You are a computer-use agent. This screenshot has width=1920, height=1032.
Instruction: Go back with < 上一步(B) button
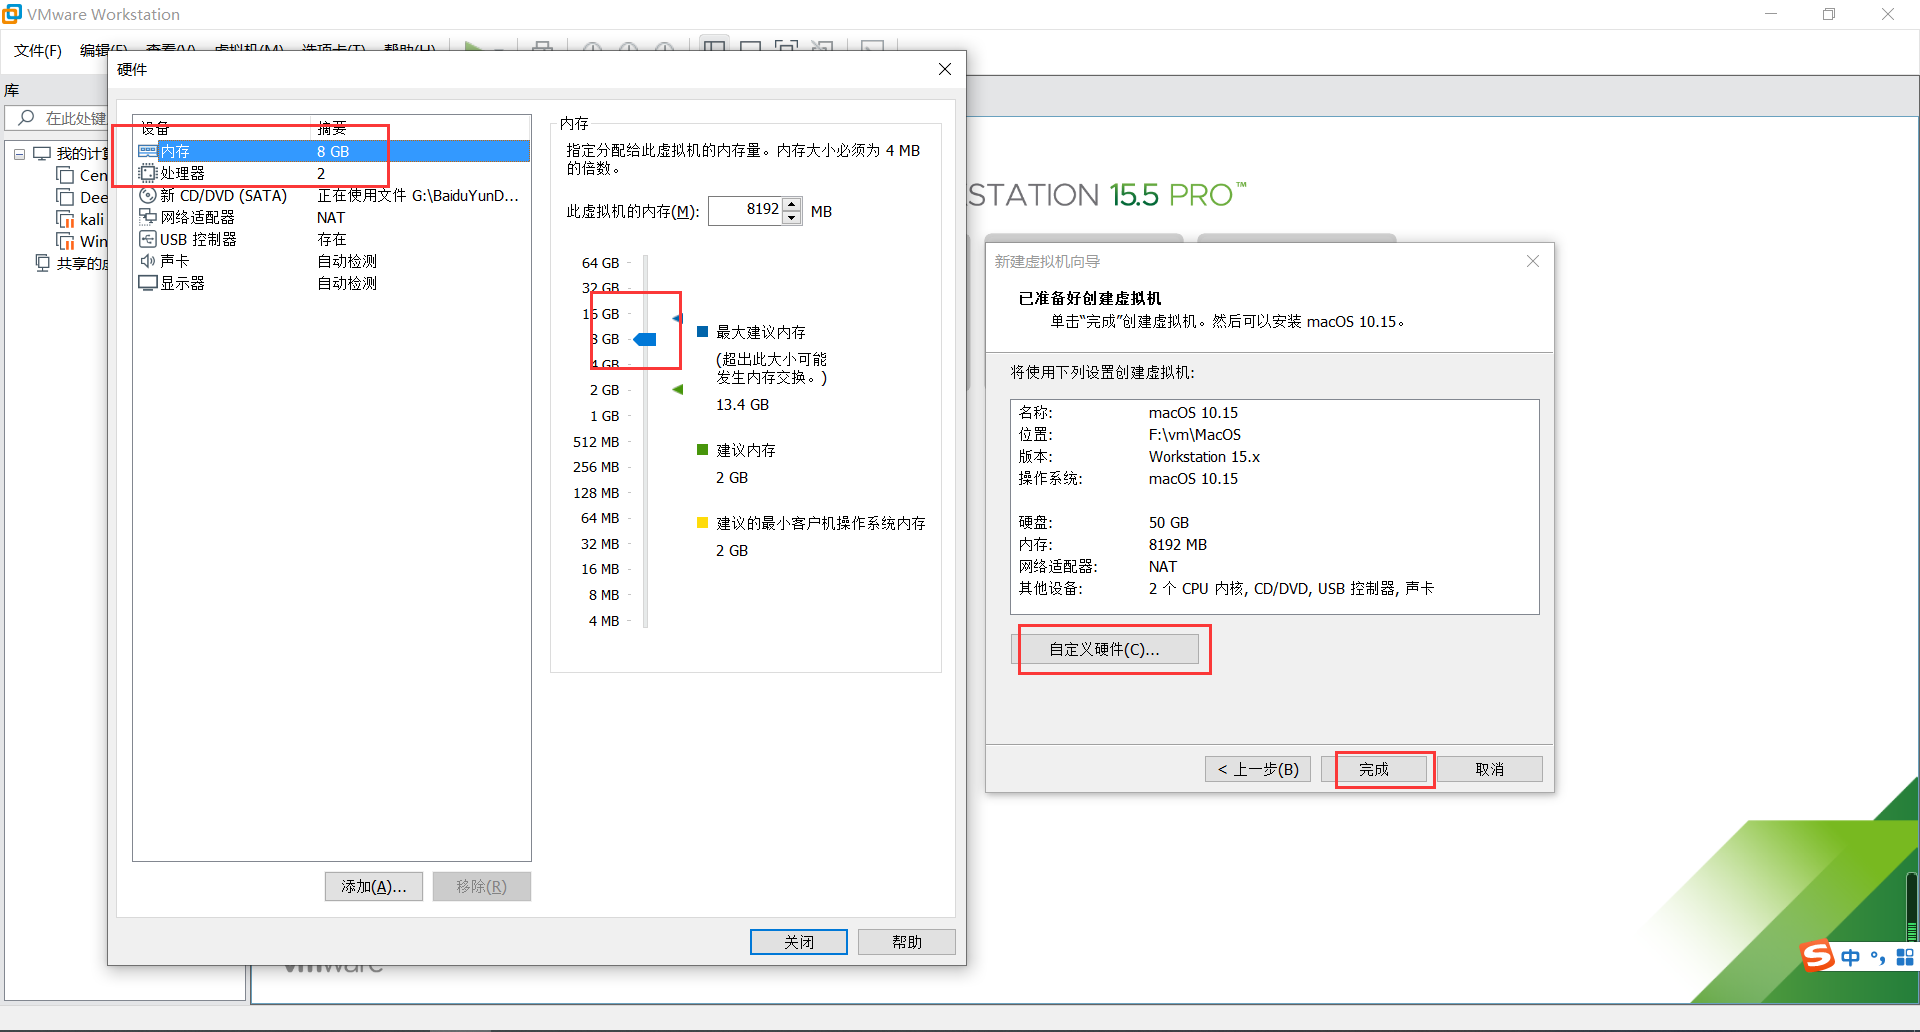[x=1258, y=769]
